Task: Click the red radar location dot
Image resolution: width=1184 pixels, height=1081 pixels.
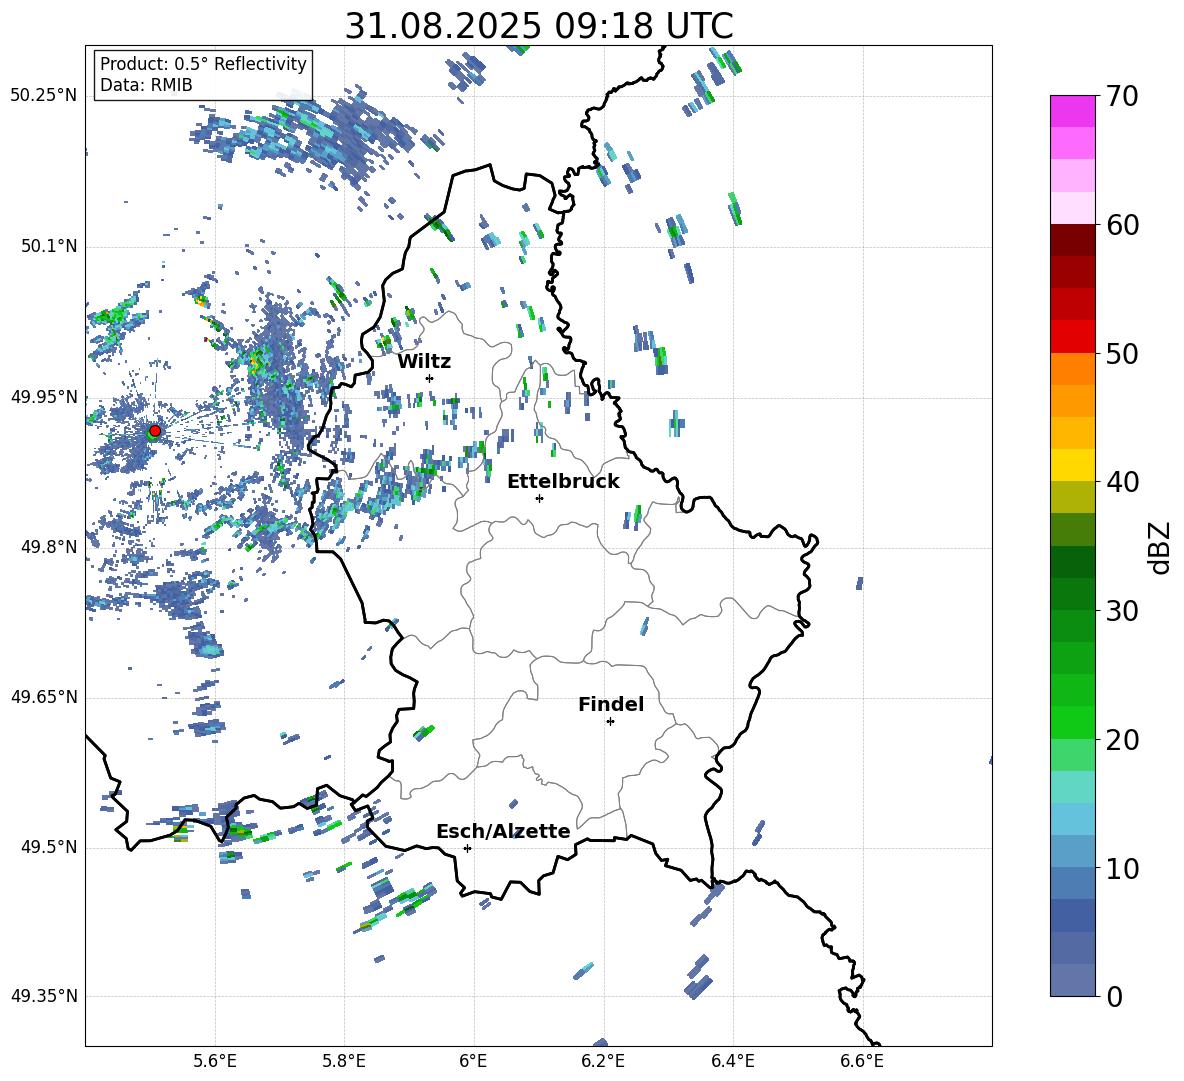Action: [155, 430]
